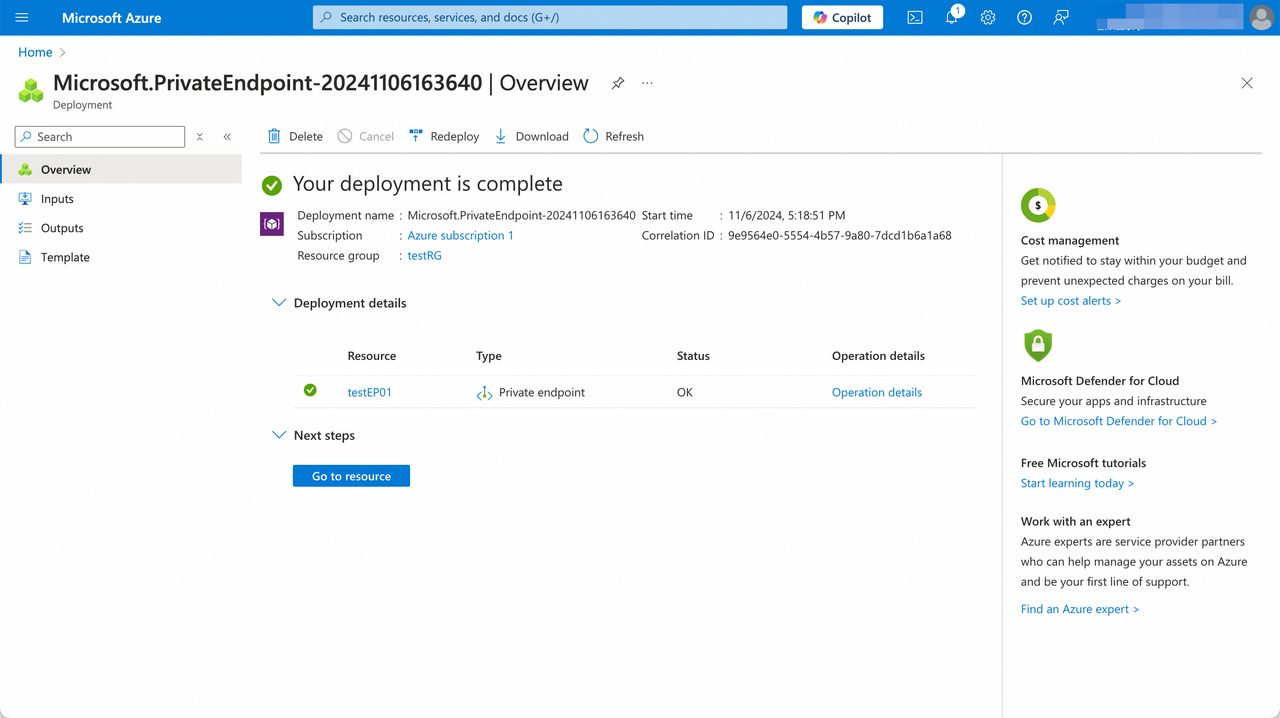The width and height of the screenshot is (1280, 718).
Task: Click the Go to resource button
Action: coord(351,475)
